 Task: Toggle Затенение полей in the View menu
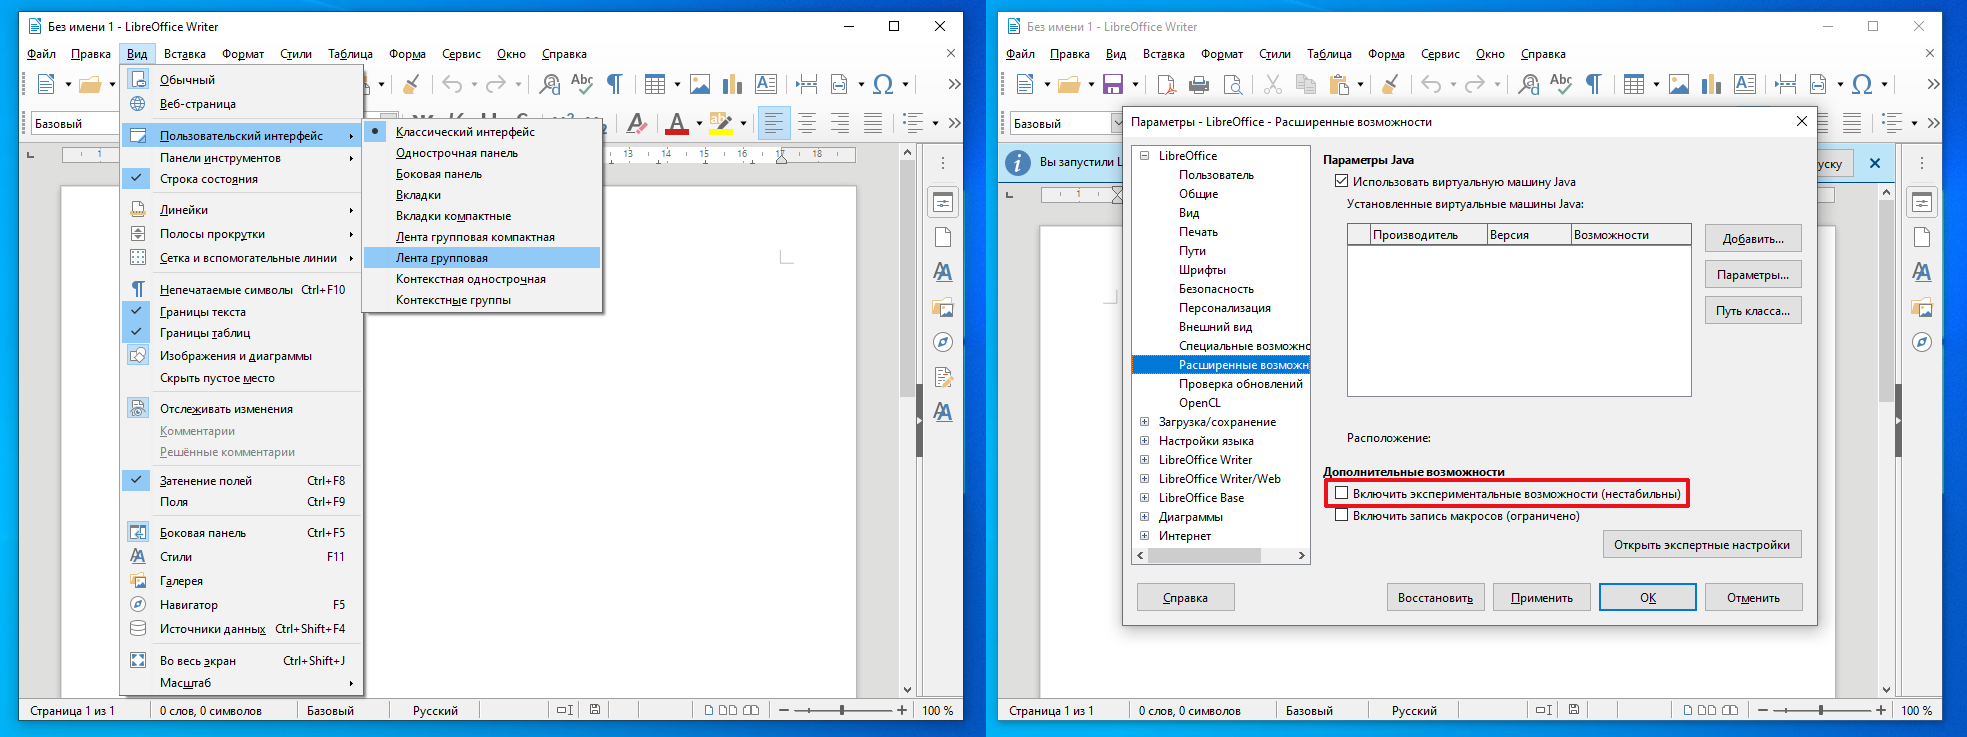(240, 481)
